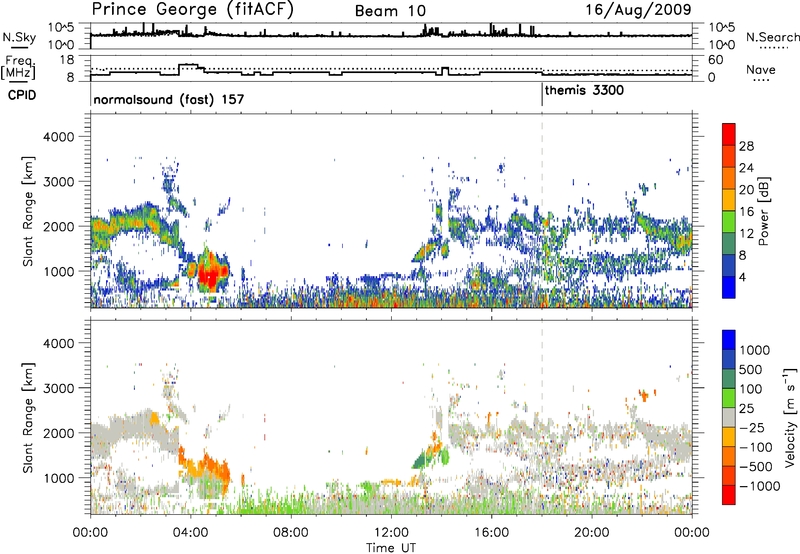The width and height of the screenshot is (800, 554).
Task: Pick the Power color bar segment between 16 and 20
Action: (729, 200)
